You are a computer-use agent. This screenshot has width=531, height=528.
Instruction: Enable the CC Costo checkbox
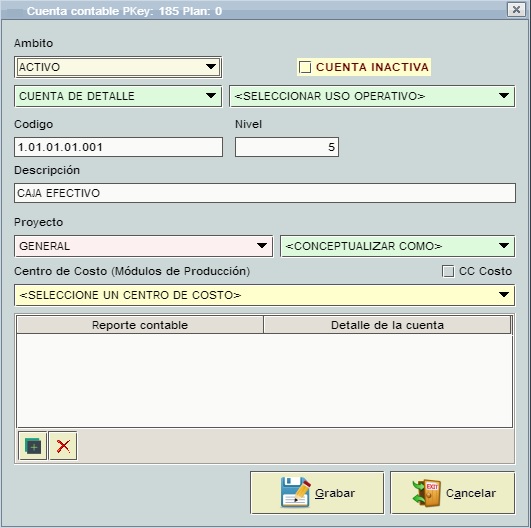point(448,271)
